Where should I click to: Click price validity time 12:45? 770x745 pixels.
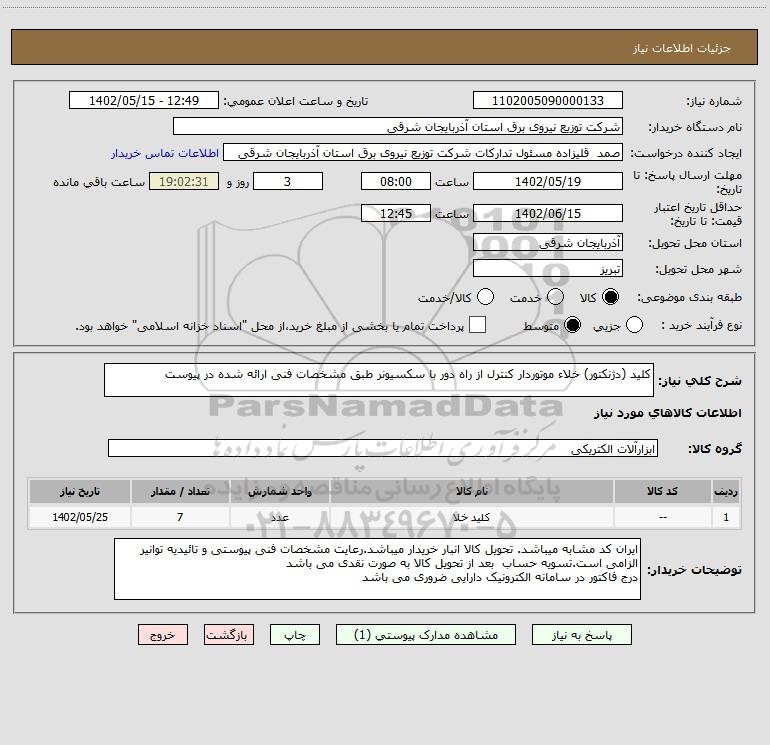pyautogui.click(x=396, y=213)
